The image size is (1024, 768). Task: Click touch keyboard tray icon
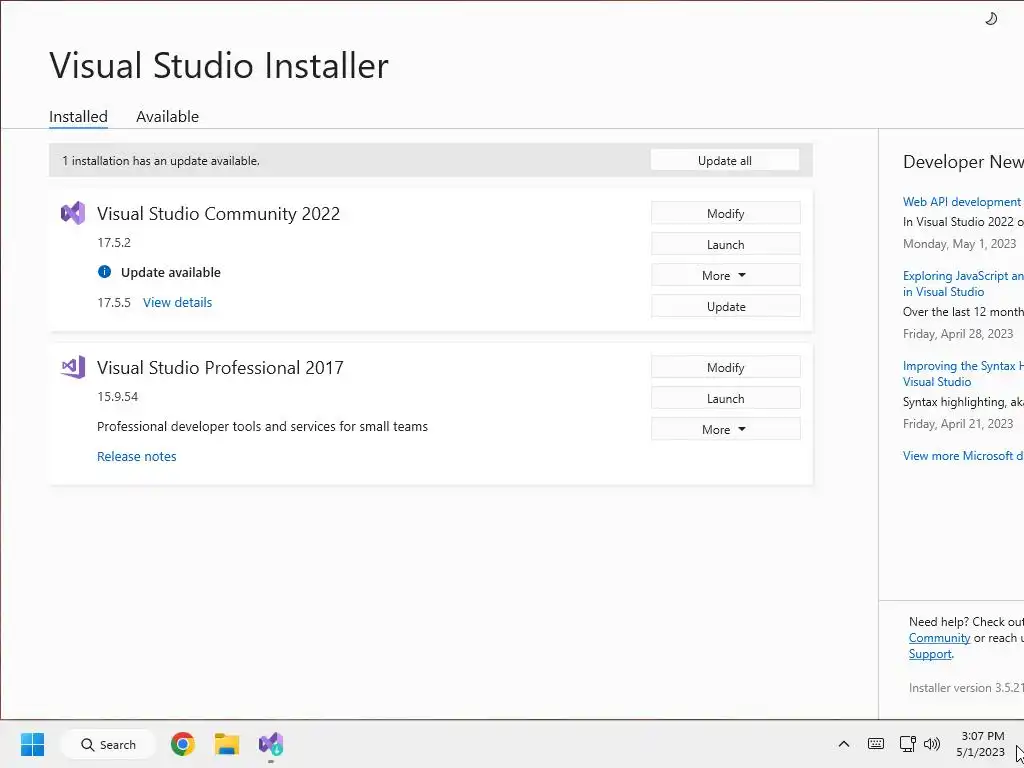coord(876,744)
